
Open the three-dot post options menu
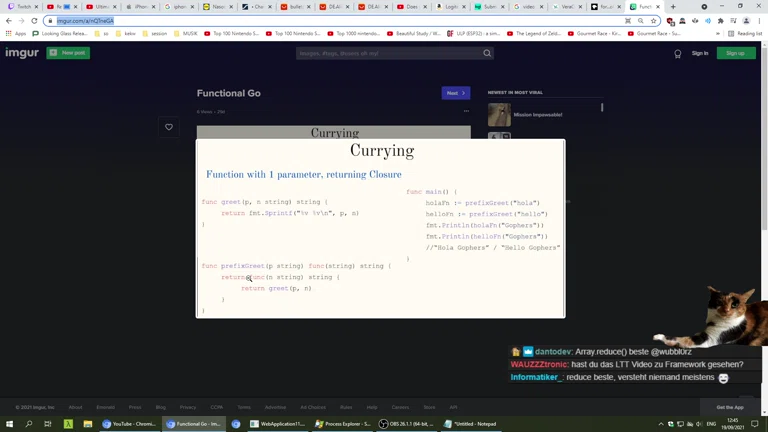click(x=465, y=111)
